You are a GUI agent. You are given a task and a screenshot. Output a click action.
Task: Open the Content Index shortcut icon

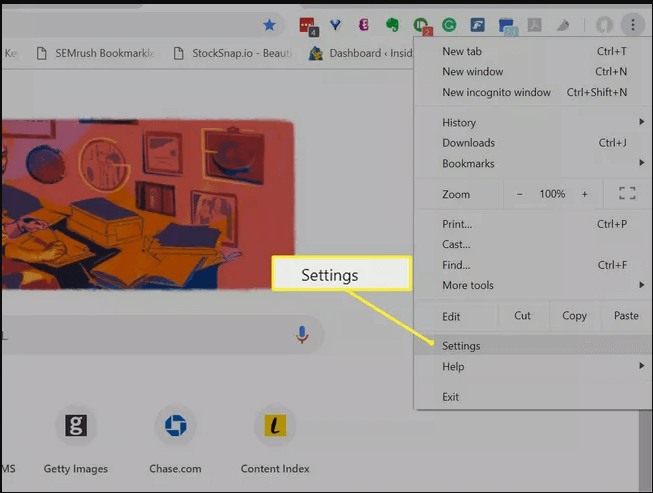click(x=275, y=426)
